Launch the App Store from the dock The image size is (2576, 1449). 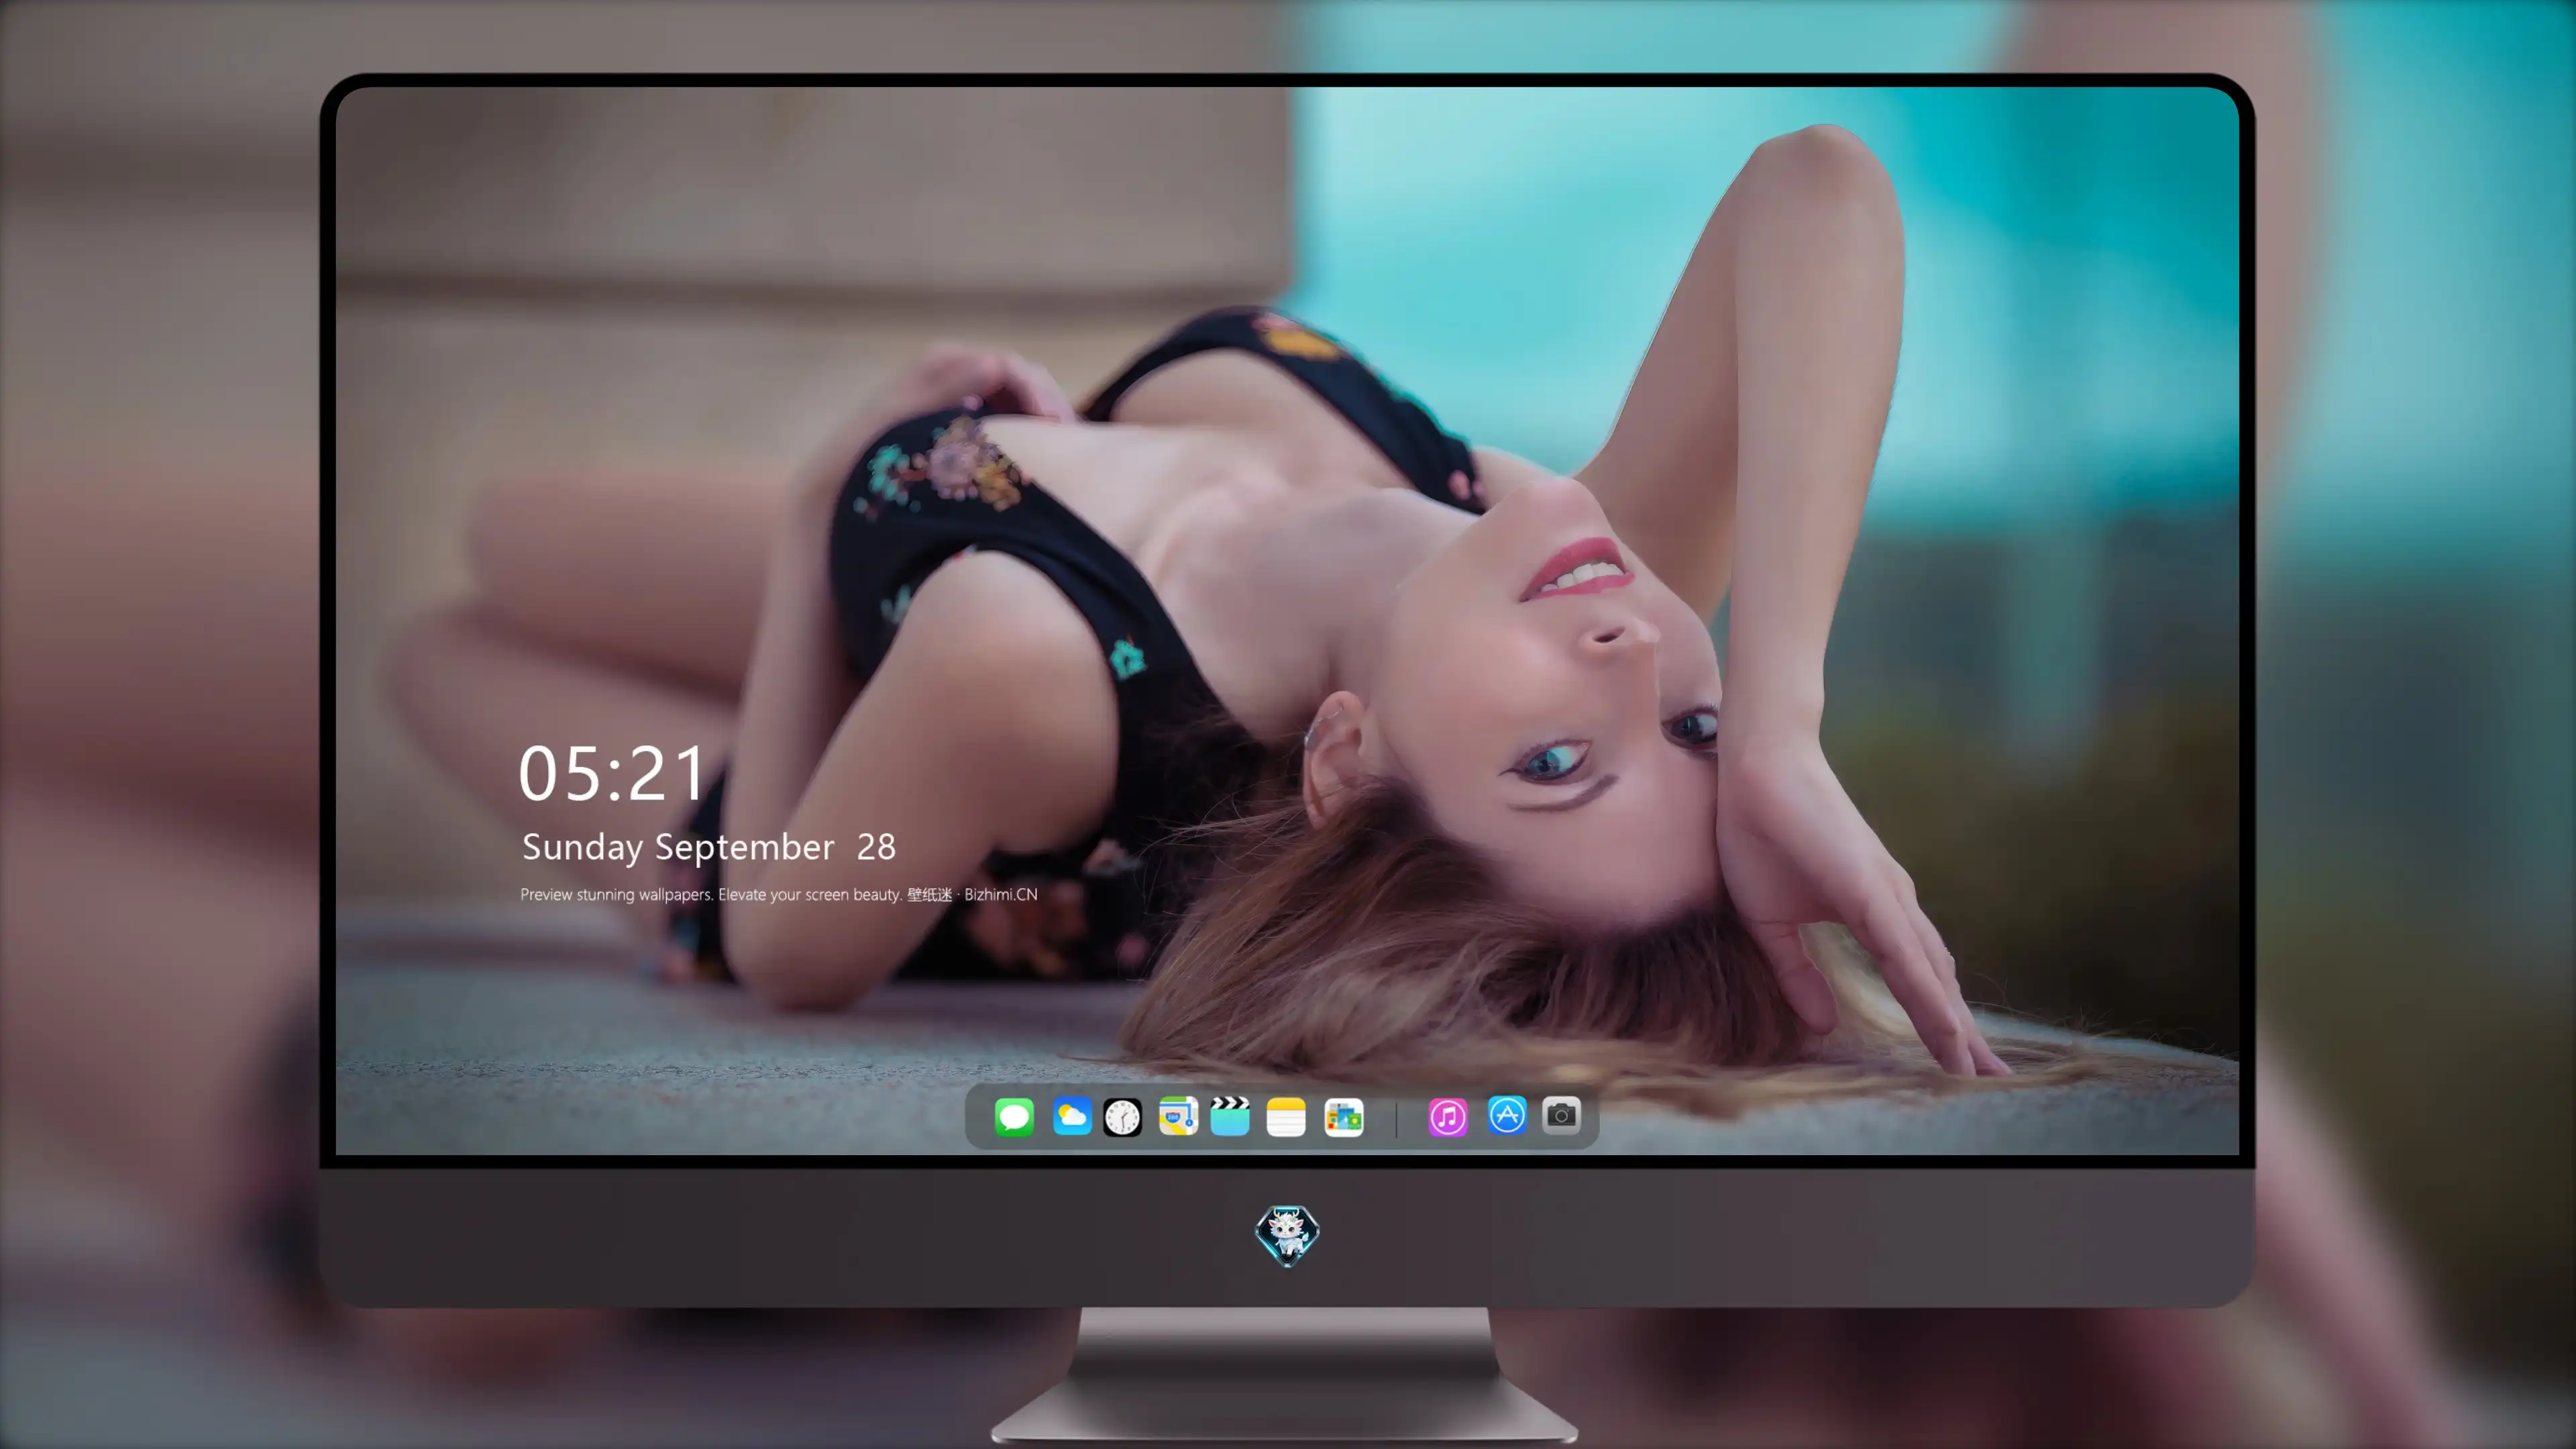pos(1507,1115)
